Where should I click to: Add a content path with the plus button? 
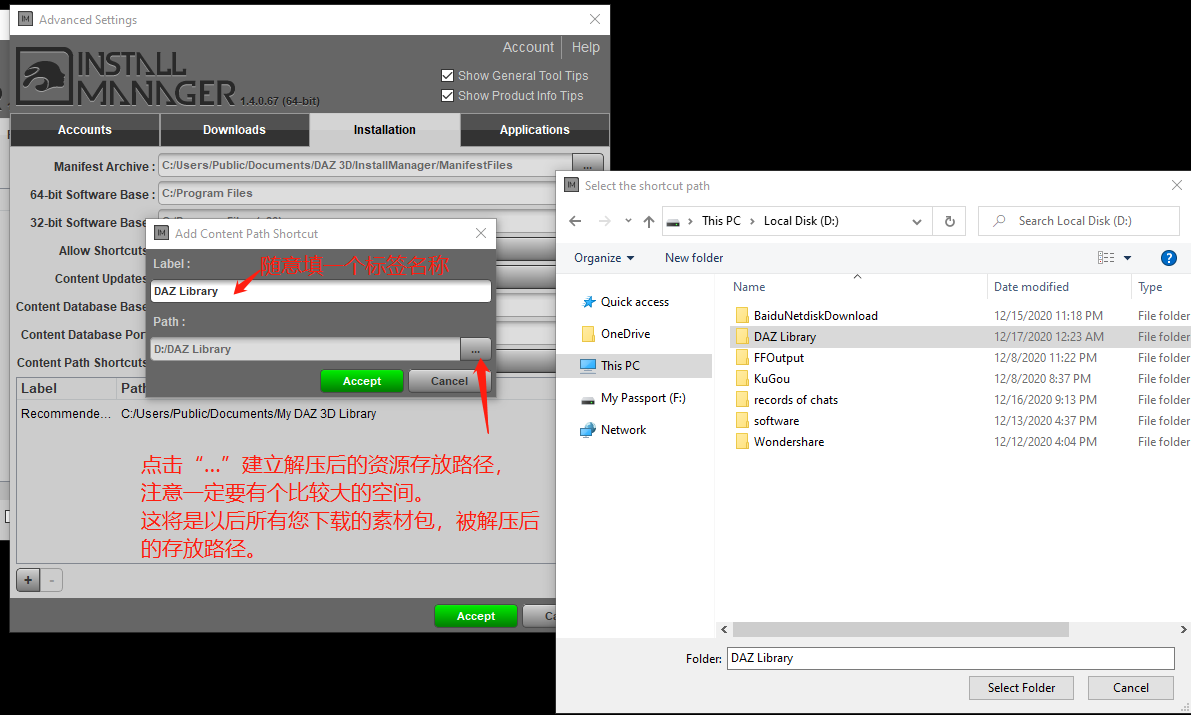tap(28, 581)
